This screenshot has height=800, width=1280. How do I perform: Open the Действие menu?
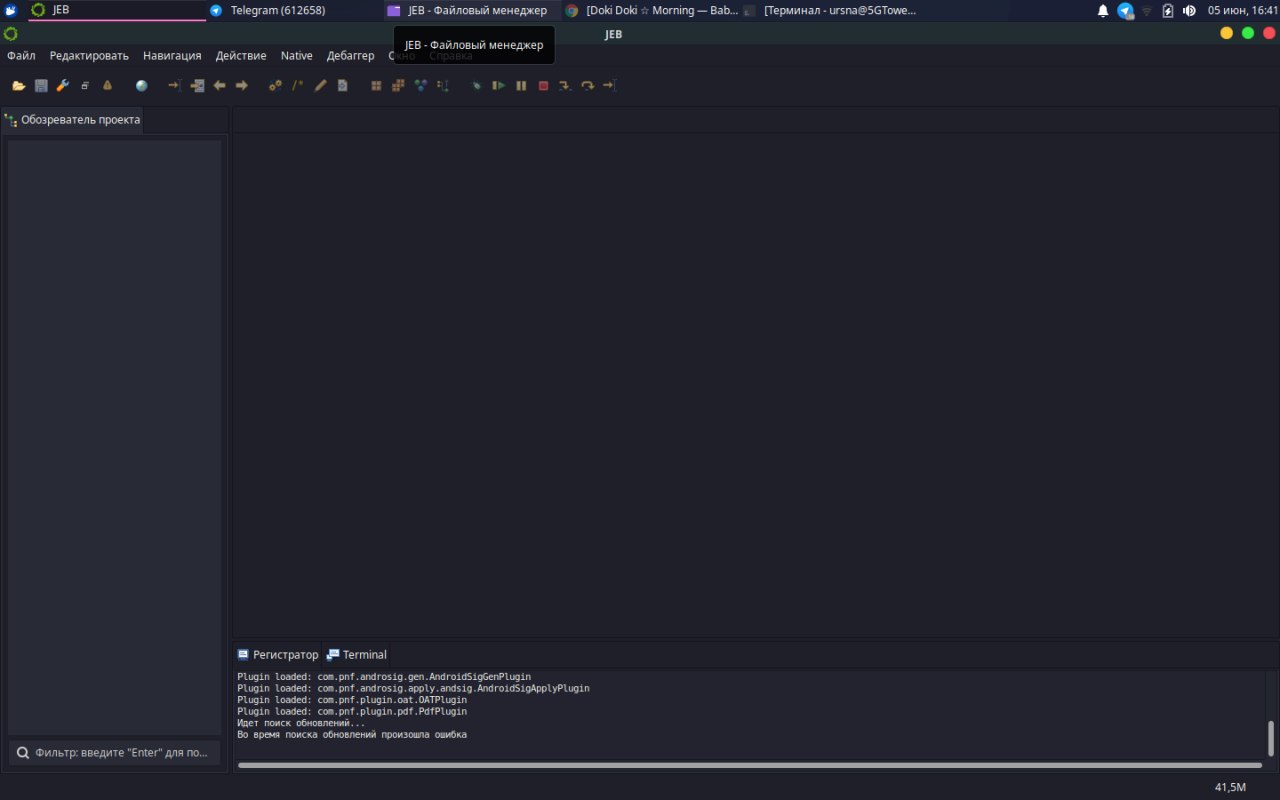click(241, 56)
